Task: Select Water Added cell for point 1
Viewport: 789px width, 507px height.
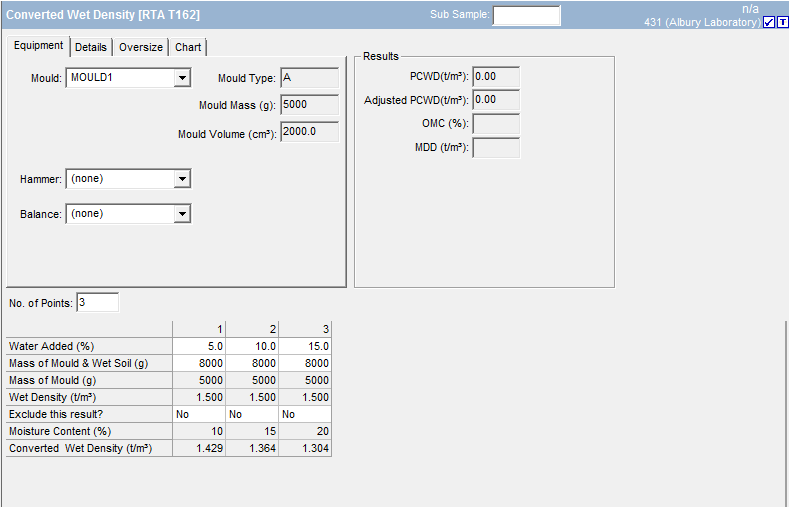Action: pyautogui.click(x=199, y=346)
